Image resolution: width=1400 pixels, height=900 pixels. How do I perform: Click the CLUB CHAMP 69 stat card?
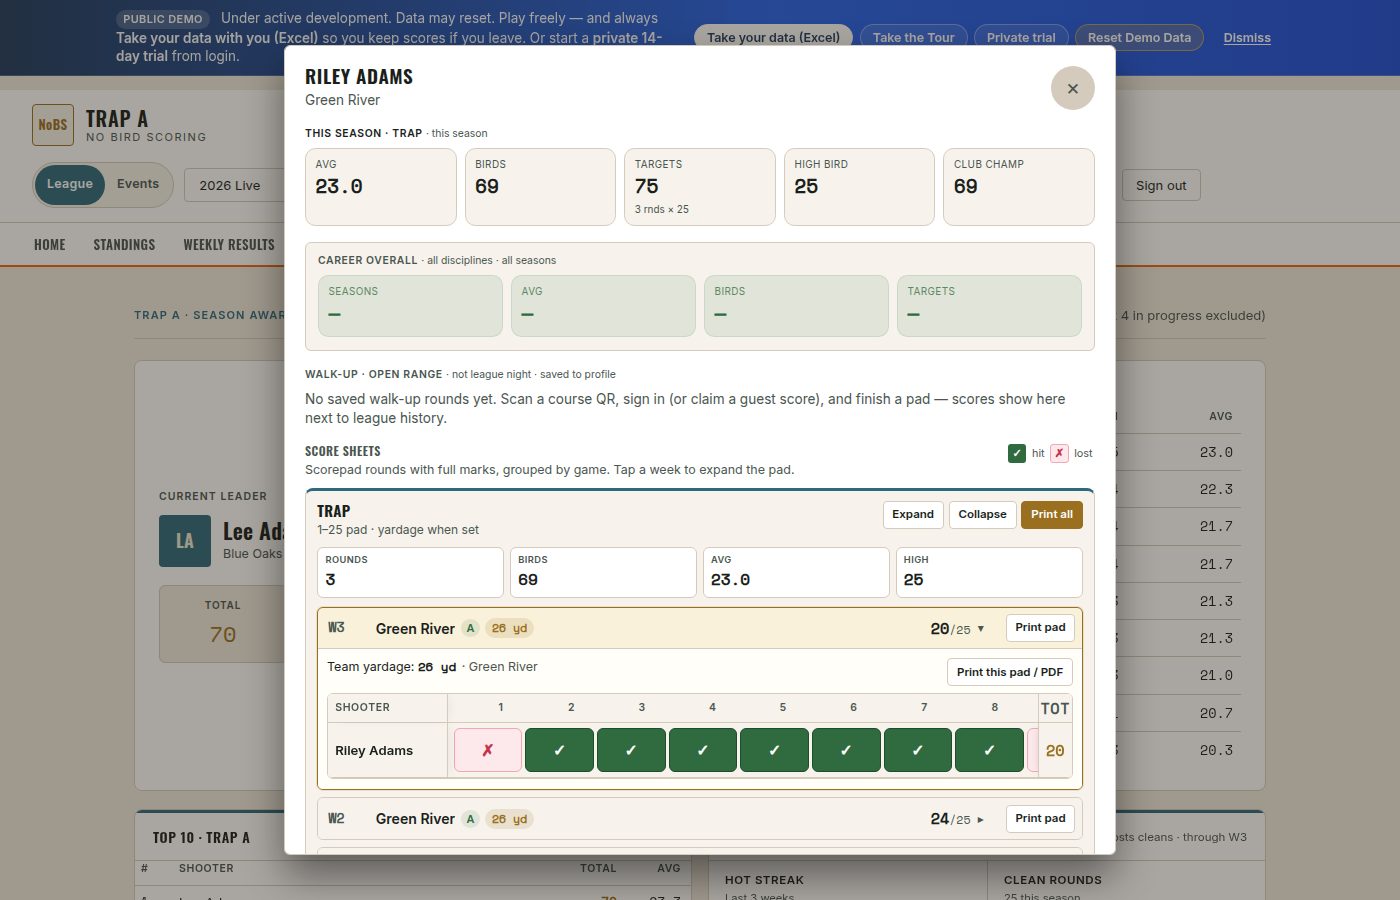tap(1019, 187)
